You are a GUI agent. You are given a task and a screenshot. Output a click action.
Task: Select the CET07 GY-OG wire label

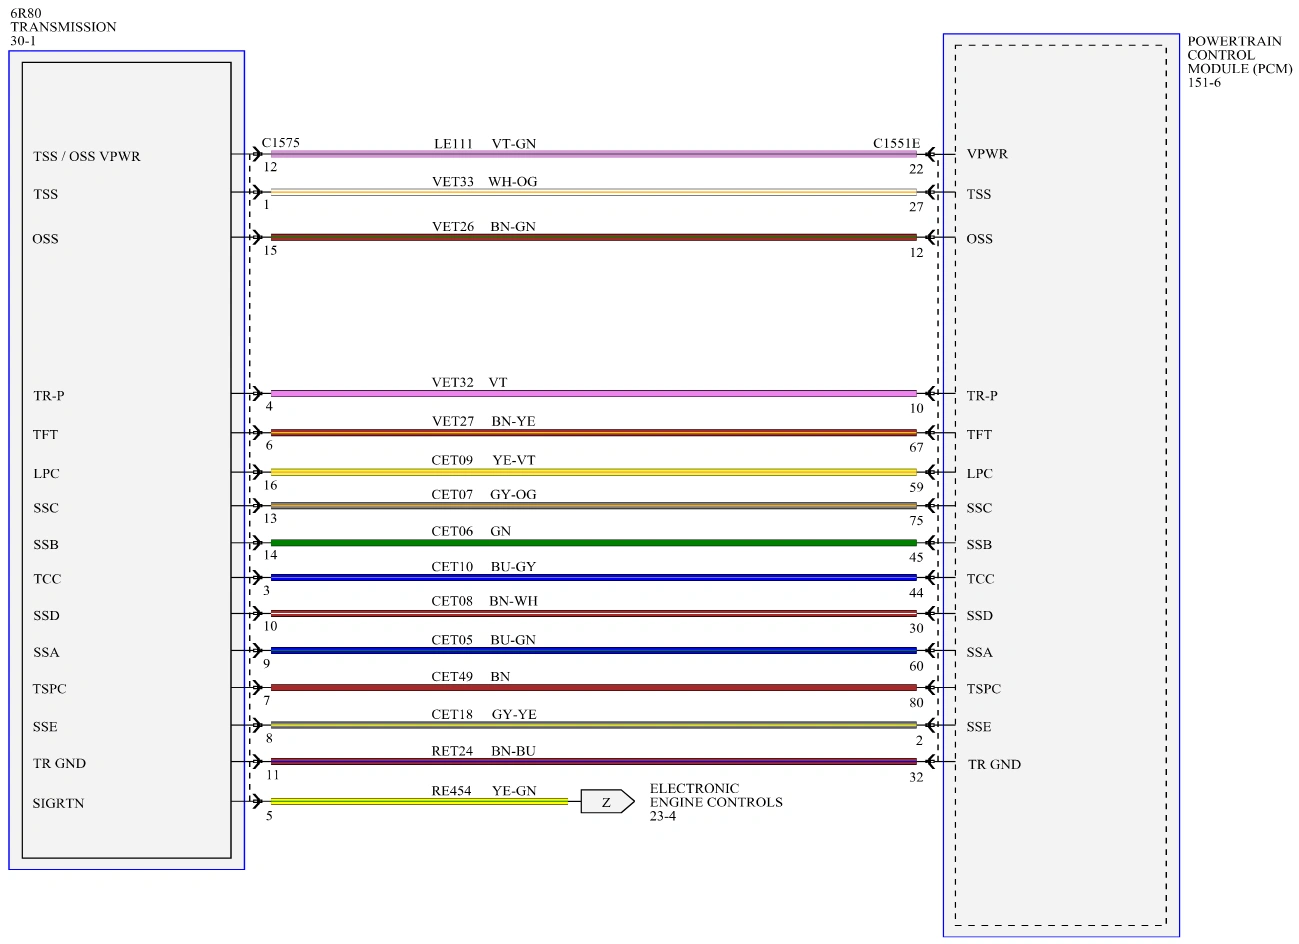pyautogui.click(x=484, y=495)
